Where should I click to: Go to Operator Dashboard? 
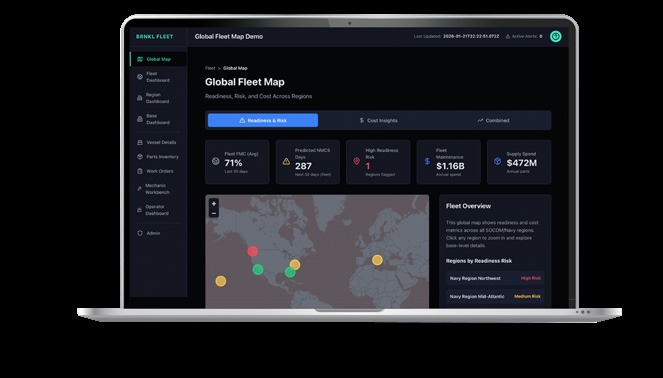point(158,210)
